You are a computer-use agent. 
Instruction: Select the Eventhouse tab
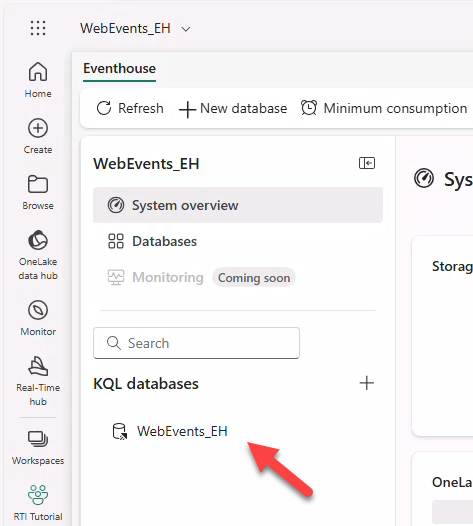[x=119, y=68]
